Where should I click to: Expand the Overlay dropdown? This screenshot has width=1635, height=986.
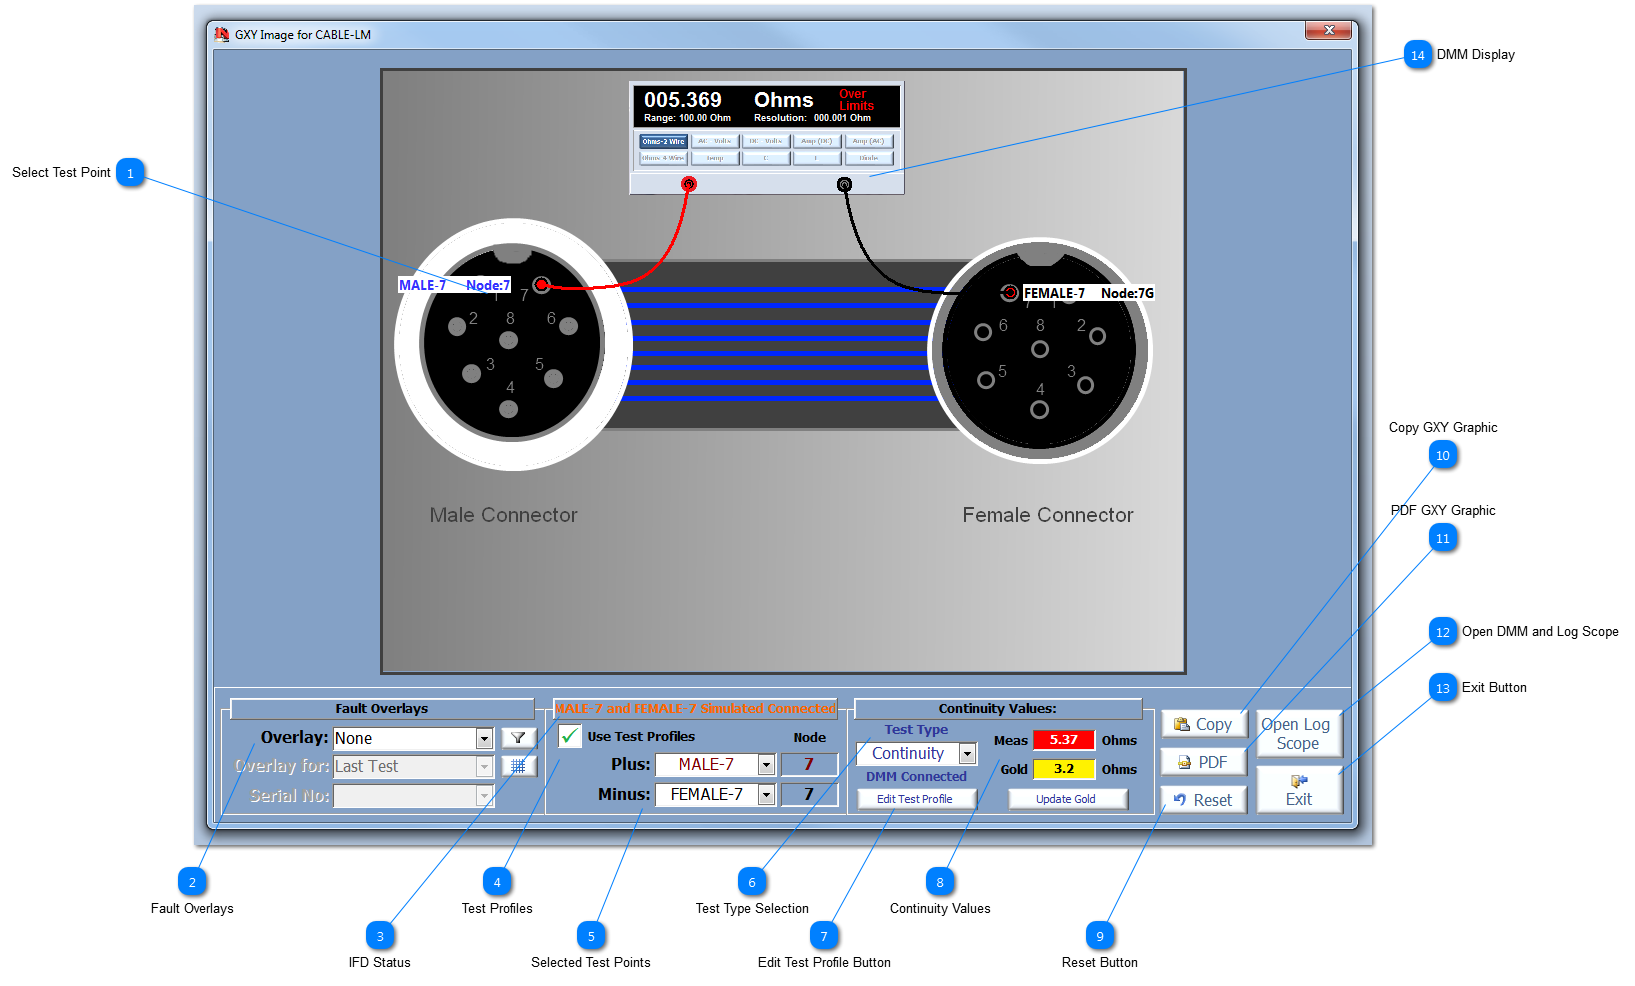(x=484, y=739)
